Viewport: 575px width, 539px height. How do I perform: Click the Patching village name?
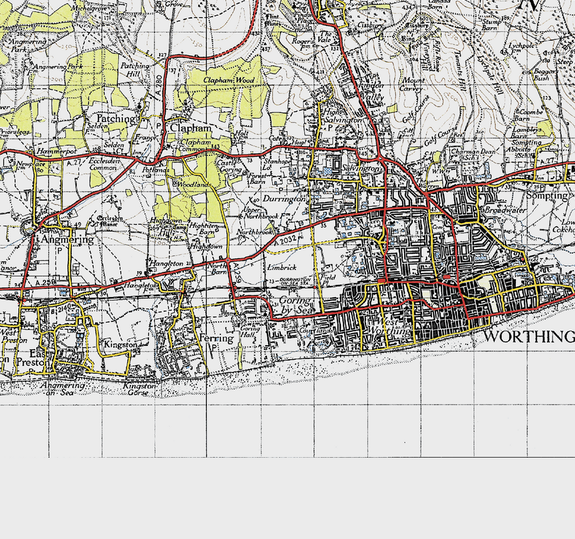[116, 119]
